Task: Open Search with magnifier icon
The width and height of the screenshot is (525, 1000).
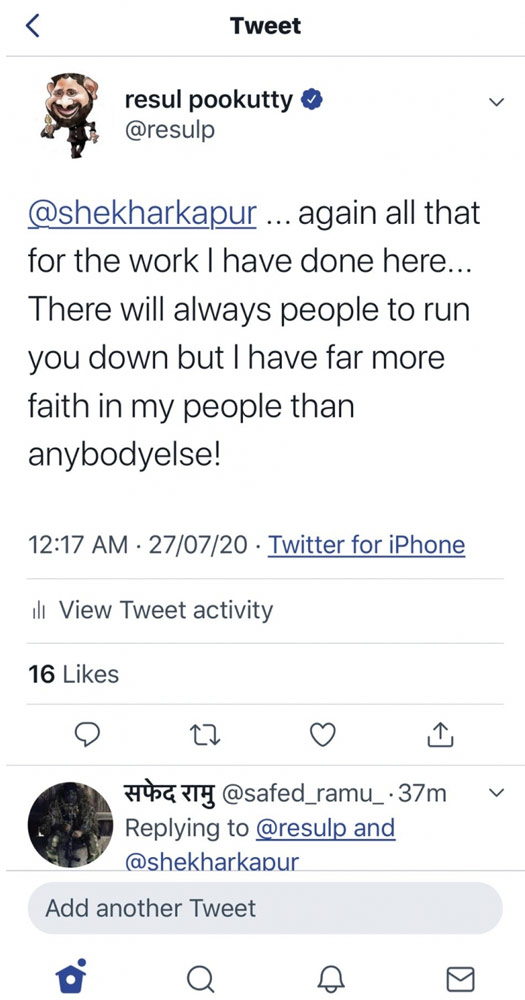Action: 200,977
